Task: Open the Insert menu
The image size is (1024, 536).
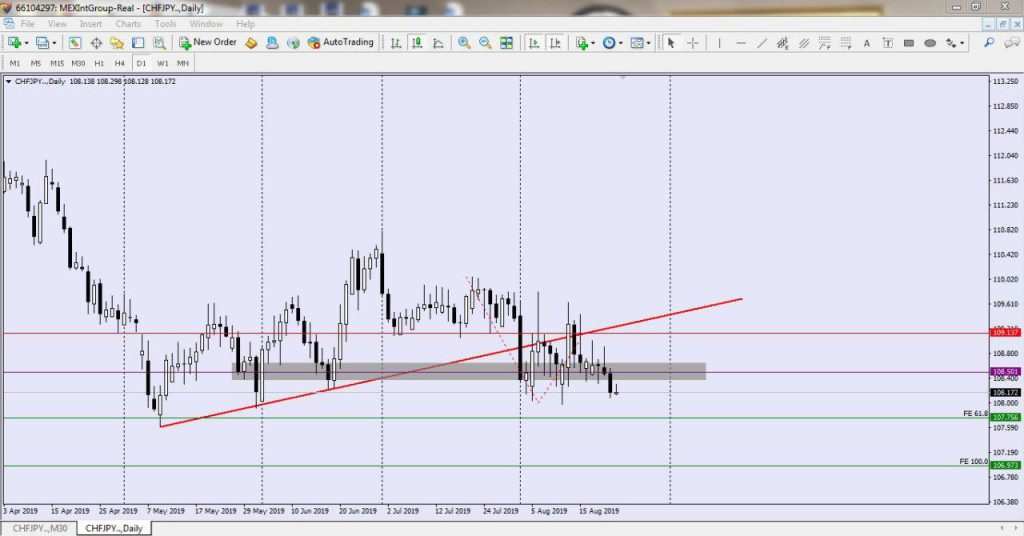Action: (x=91, y=24)
